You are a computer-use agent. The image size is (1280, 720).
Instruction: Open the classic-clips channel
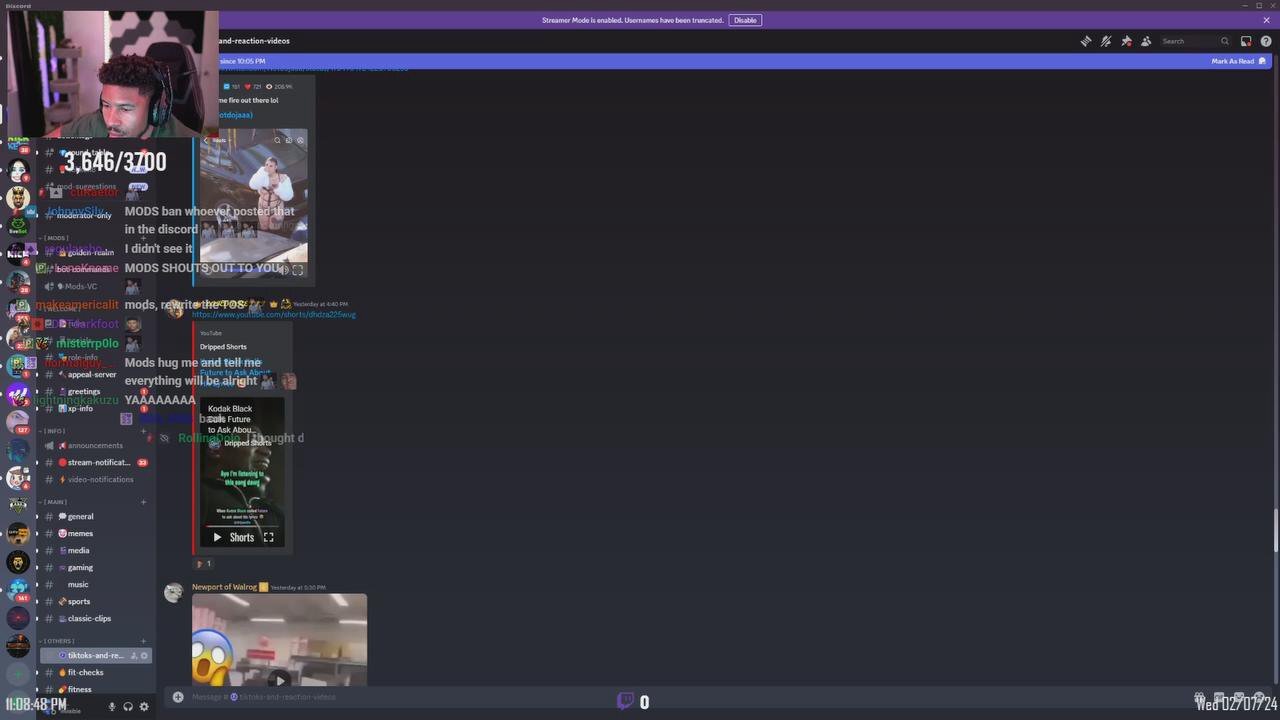pos(95,618)
